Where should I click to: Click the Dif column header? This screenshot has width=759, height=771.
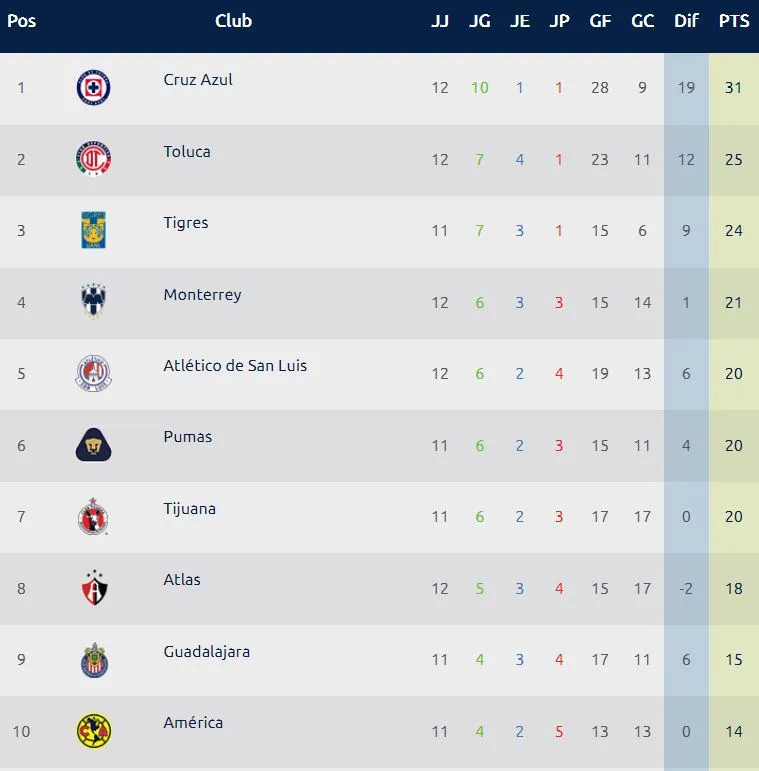[686, 22]
